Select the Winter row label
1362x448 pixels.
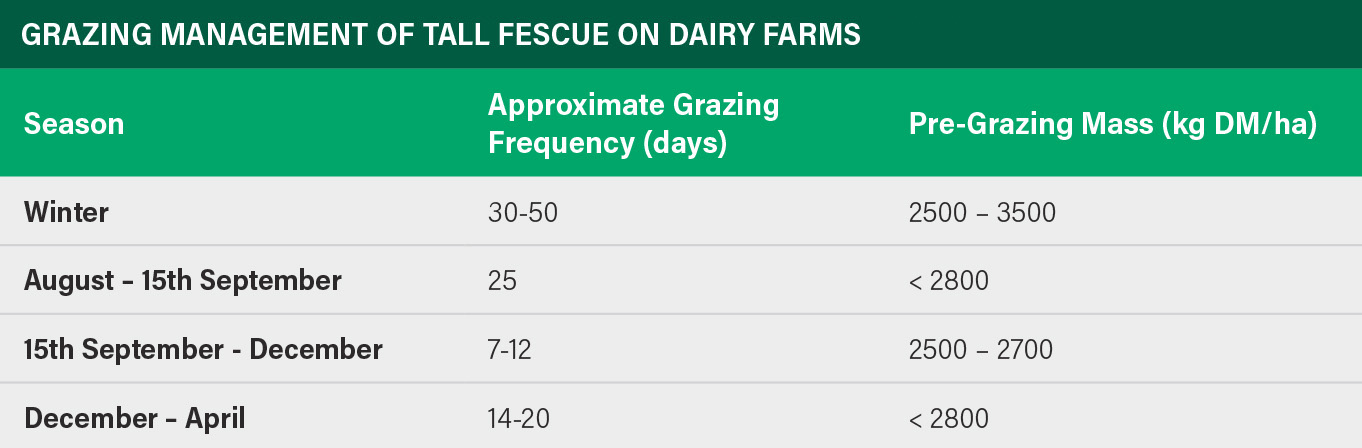pyautogui.click(x=67, y=212)
